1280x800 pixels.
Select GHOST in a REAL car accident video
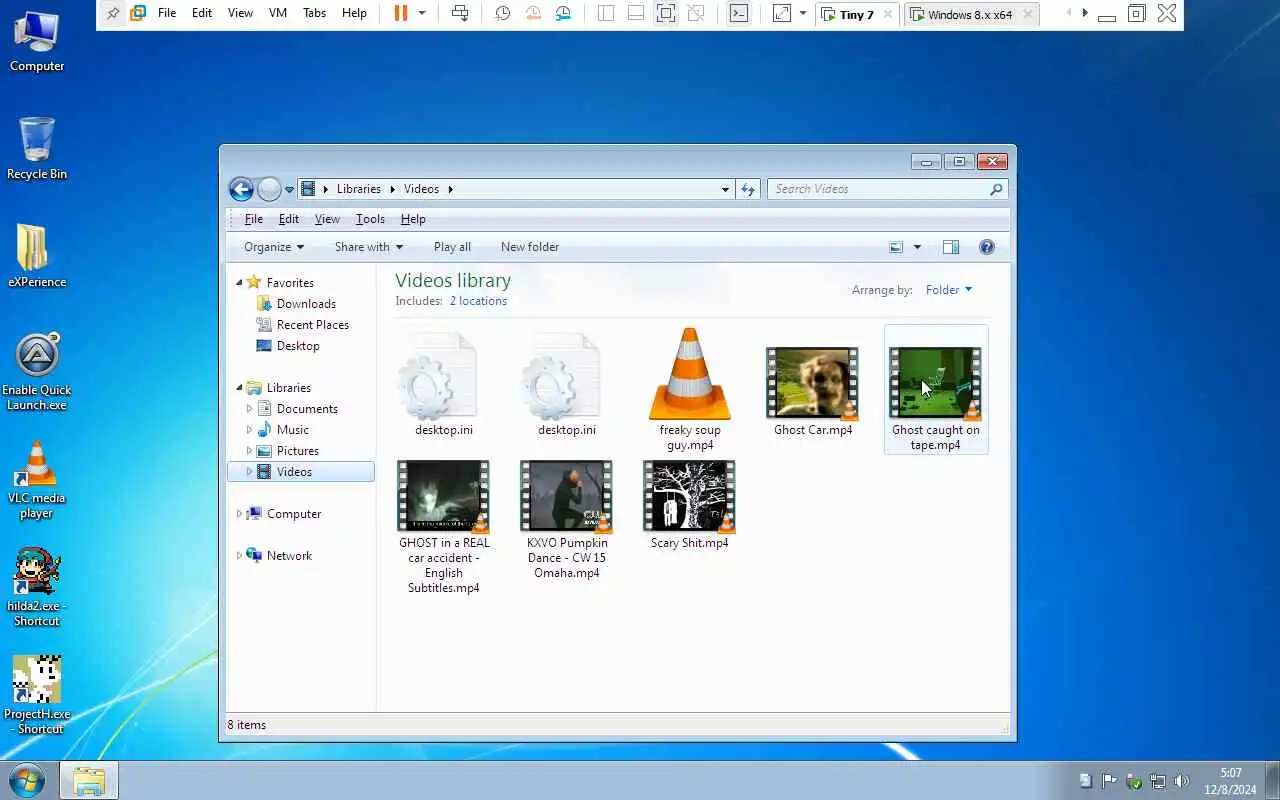pyautogui.click(x=444, y=528)
